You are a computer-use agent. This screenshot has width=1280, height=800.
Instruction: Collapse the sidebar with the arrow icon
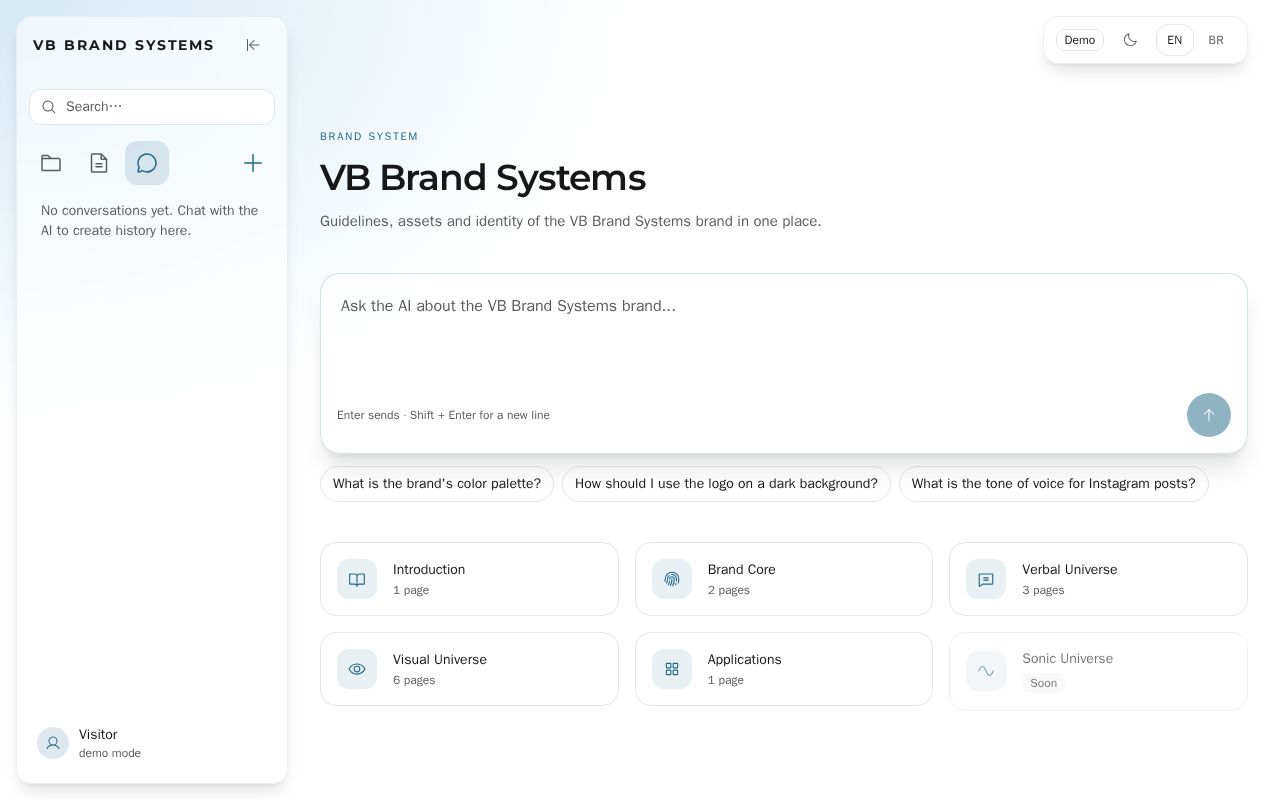pyautogui.click(x=253, y=45)
